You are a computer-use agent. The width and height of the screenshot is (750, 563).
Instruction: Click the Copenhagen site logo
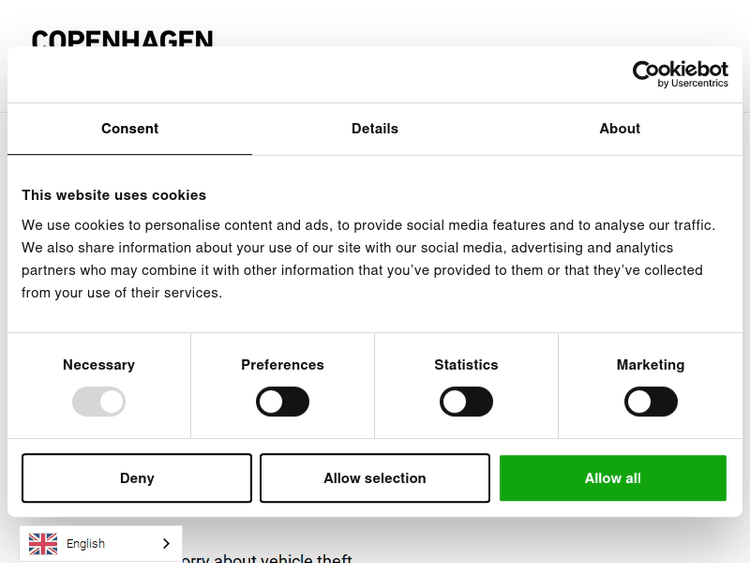click(122, 40)
